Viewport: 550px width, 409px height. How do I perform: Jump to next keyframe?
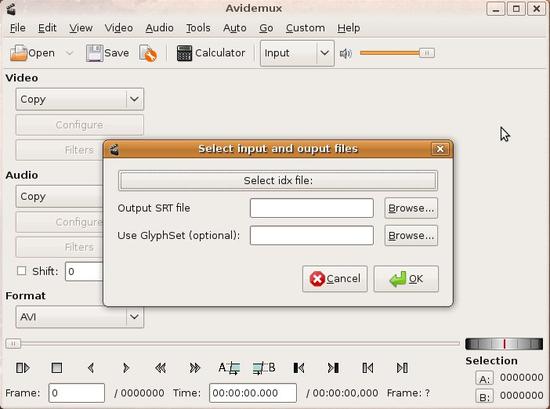(x=195, y=368)
